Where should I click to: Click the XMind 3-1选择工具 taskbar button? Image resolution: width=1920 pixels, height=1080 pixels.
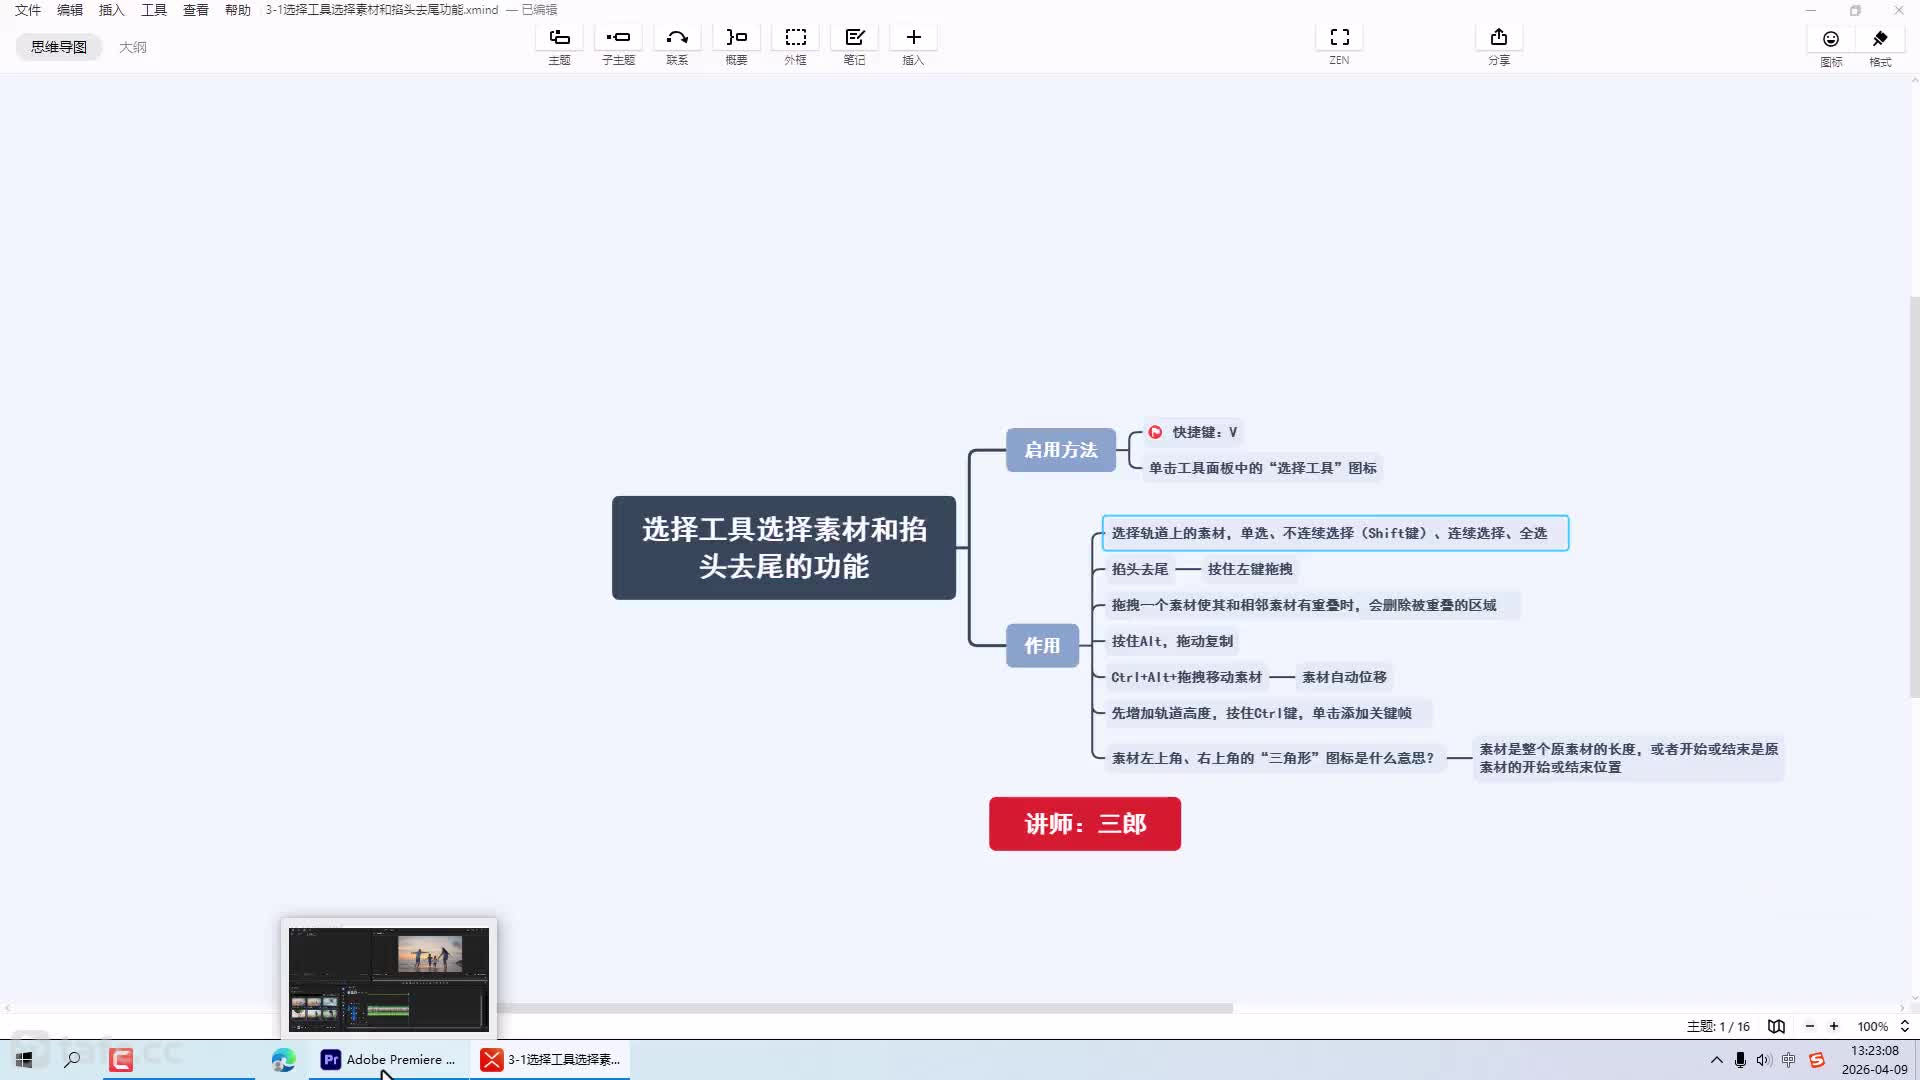point(551,1059)
